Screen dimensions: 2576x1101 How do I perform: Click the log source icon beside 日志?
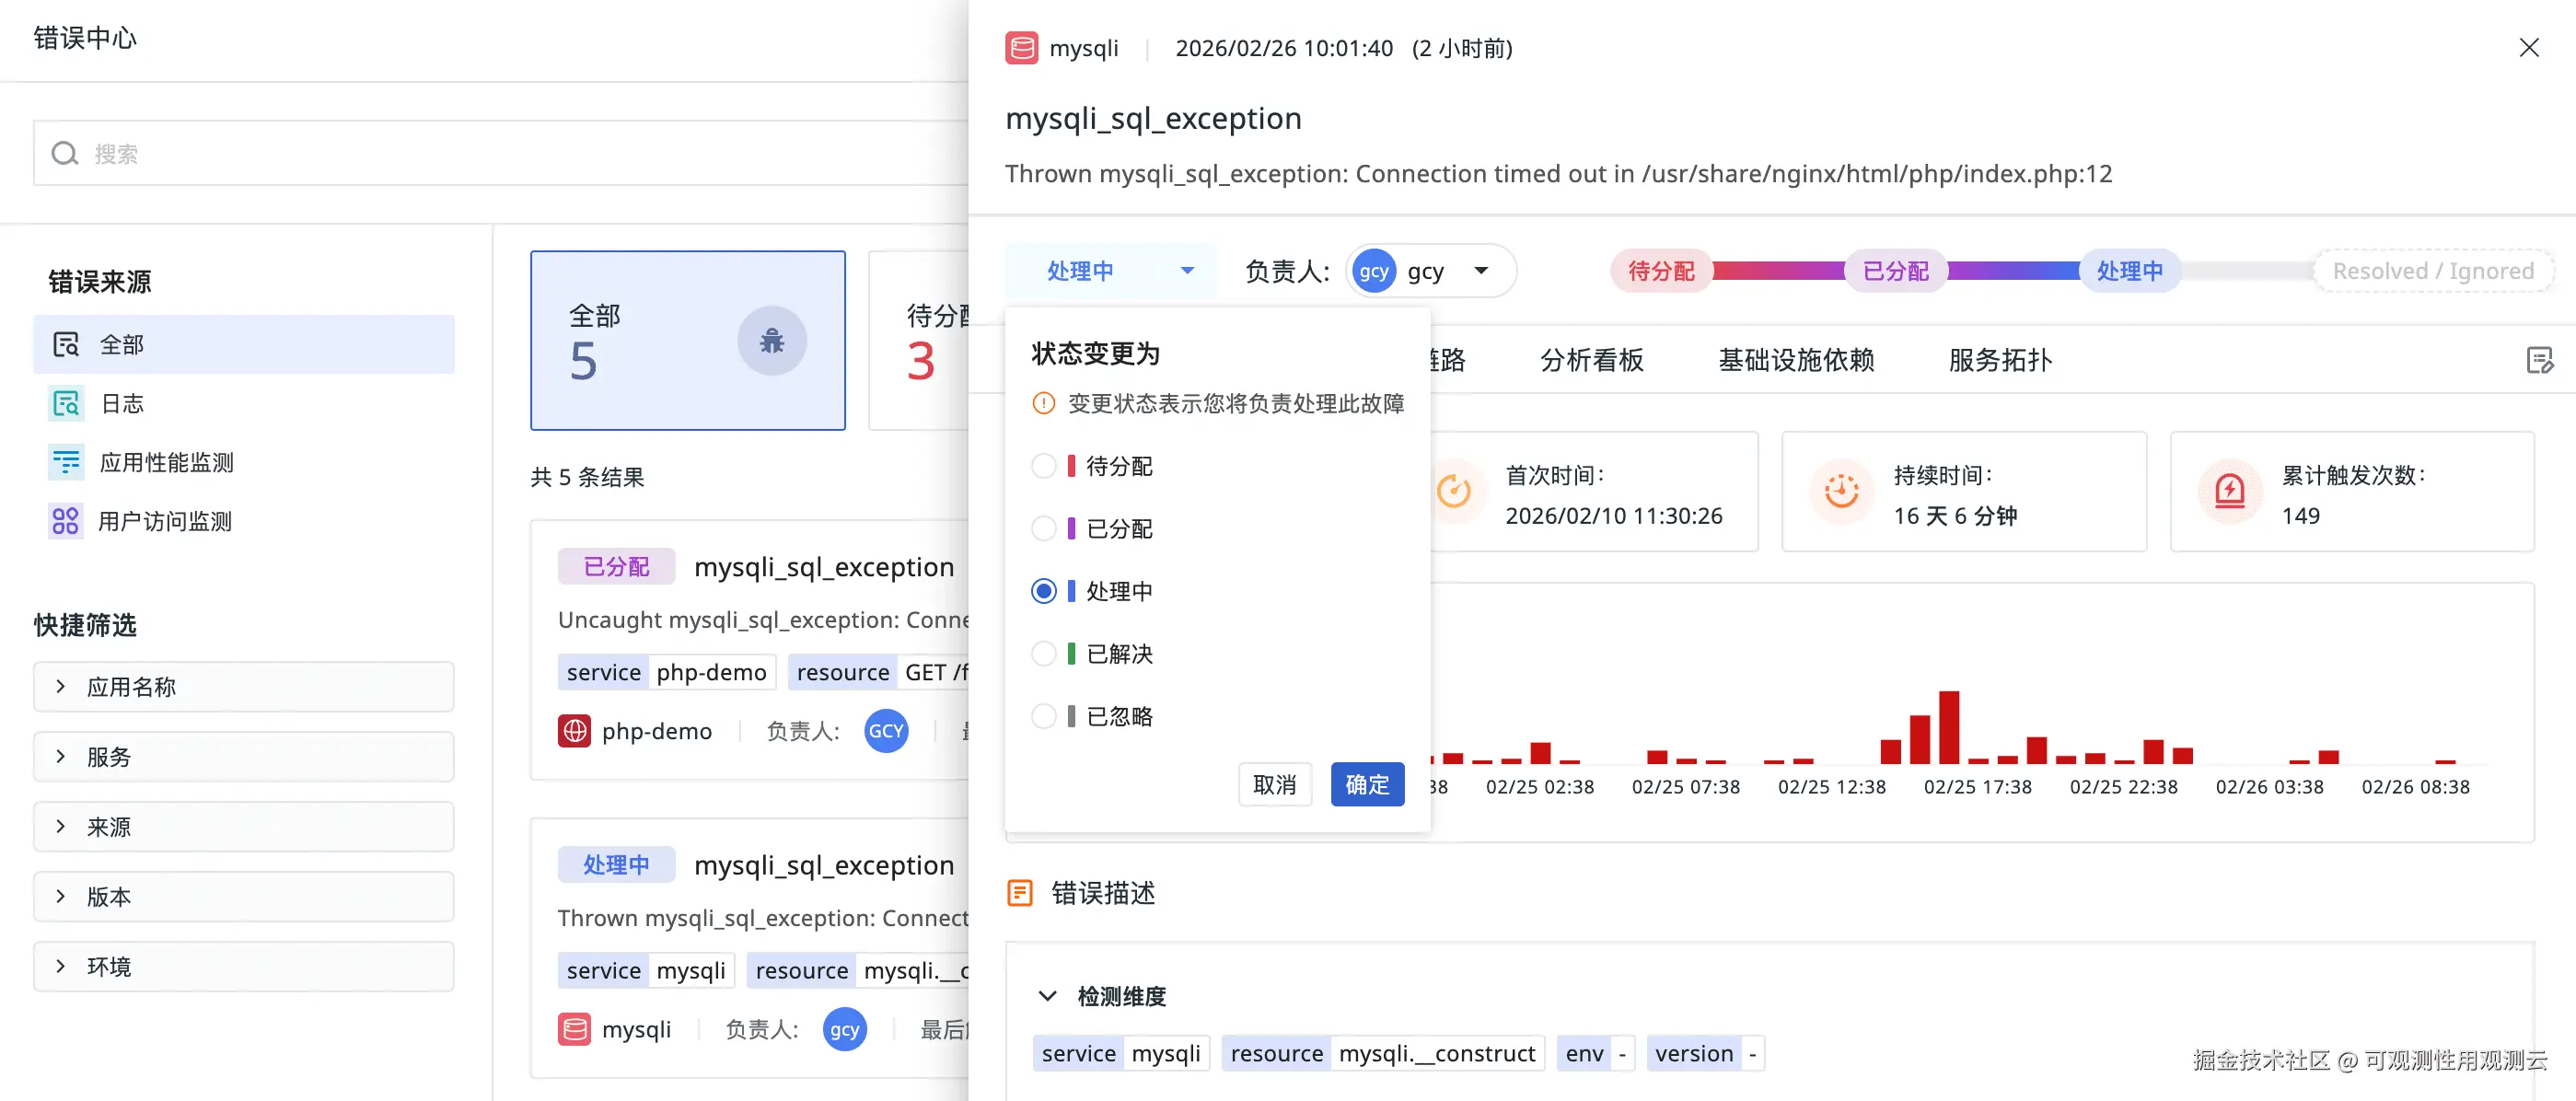(66, 403)
